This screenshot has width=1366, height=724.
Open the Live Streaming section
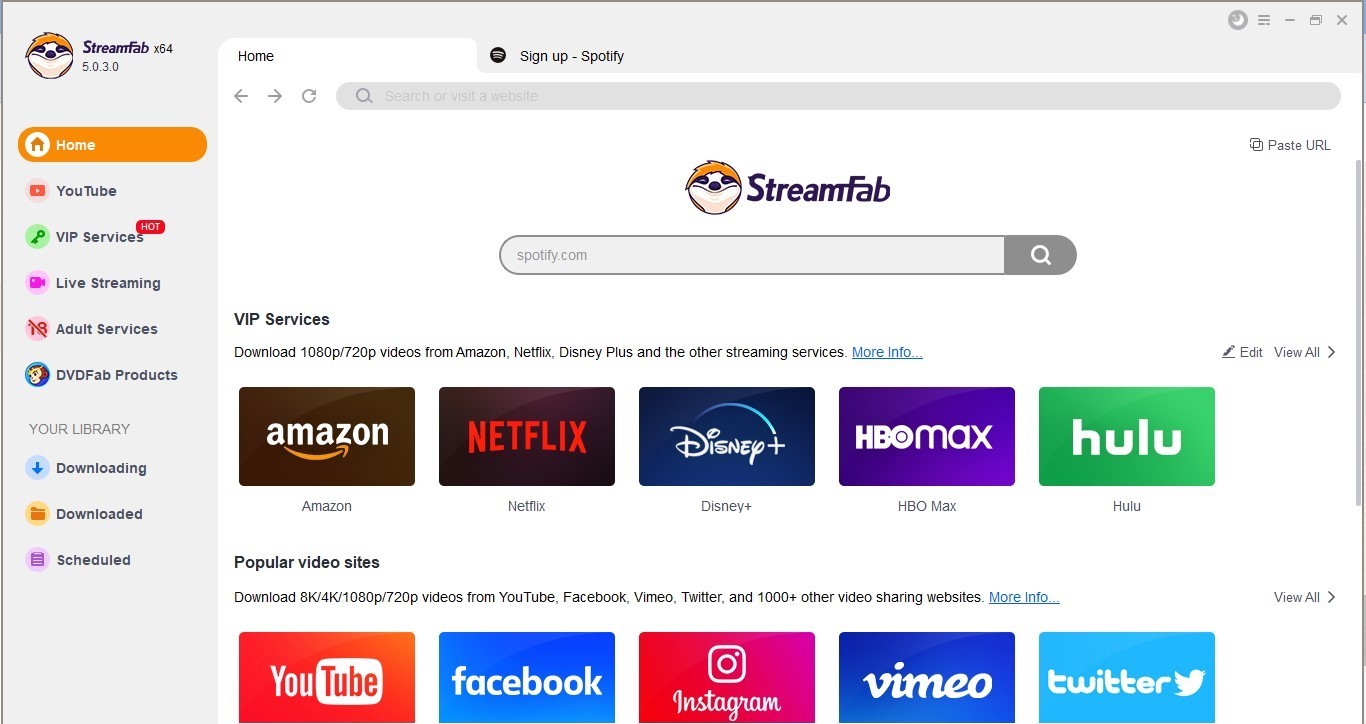tap(107, 283)
